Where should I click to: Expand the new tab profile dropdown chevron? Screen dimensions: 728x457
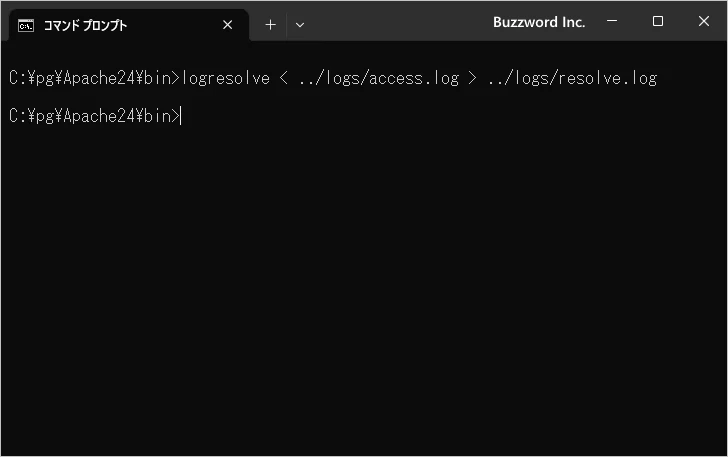pyautogui.click(x=299, y=25)
